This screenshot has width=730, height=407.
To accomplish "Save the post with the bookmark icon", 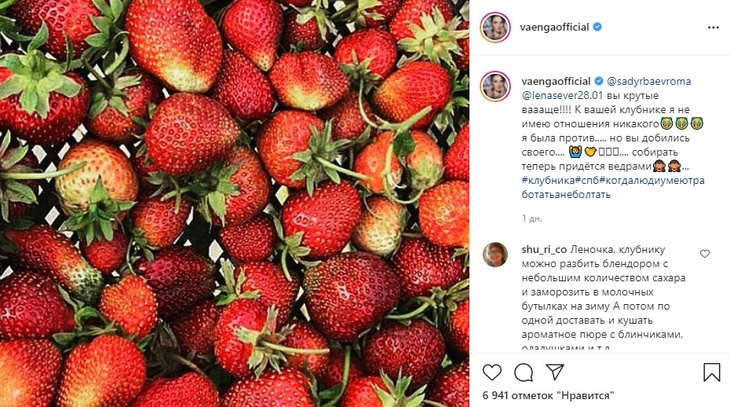I will (x=711, y=372).
